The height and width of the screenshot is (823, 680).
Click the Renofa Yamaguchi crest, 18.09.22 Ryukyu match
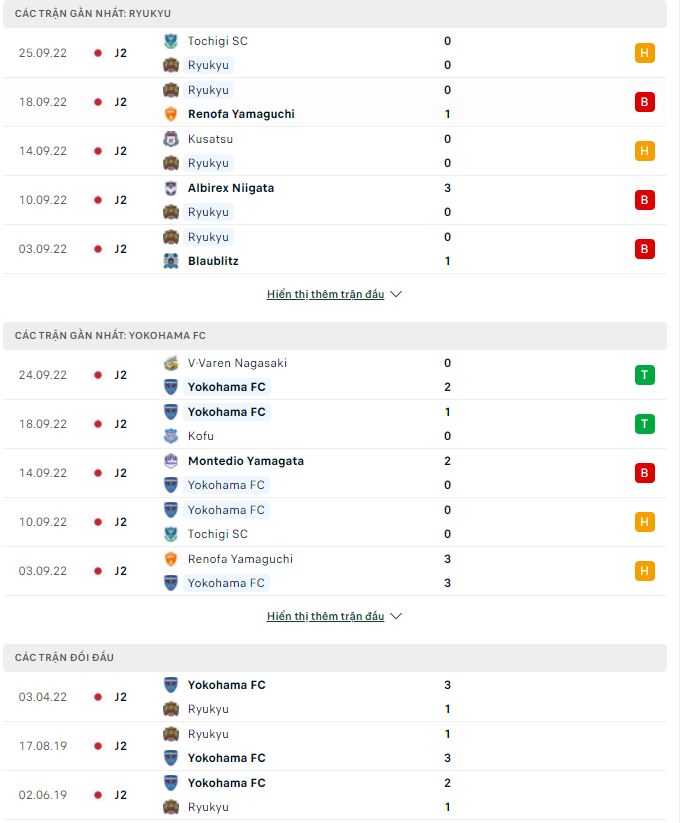(x=170, y=114)
